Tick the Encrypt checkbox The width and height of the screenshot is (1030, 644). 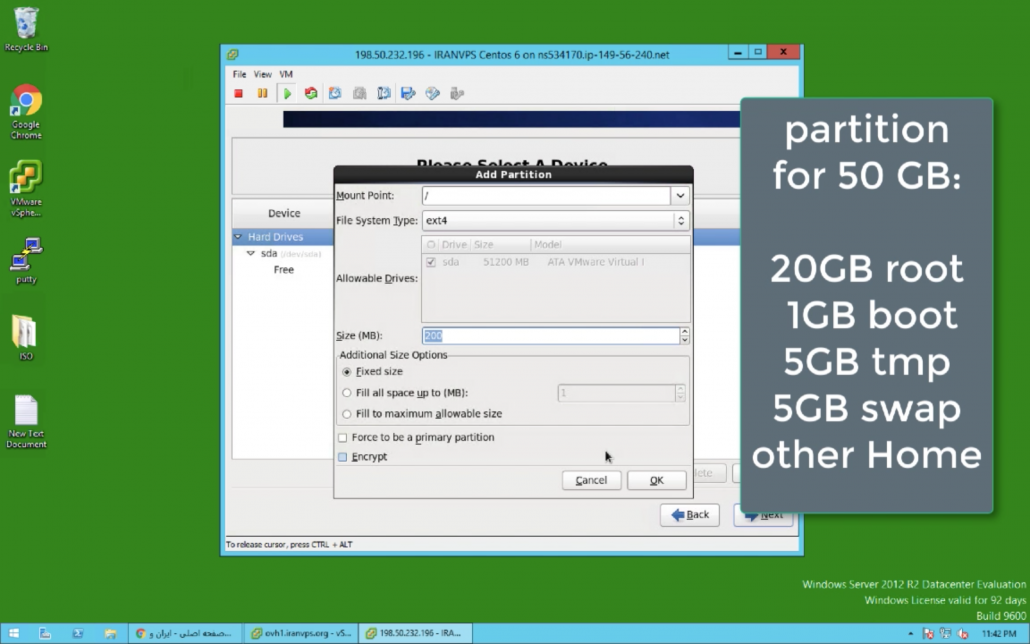pyautogui.click(x=343, y=457)
